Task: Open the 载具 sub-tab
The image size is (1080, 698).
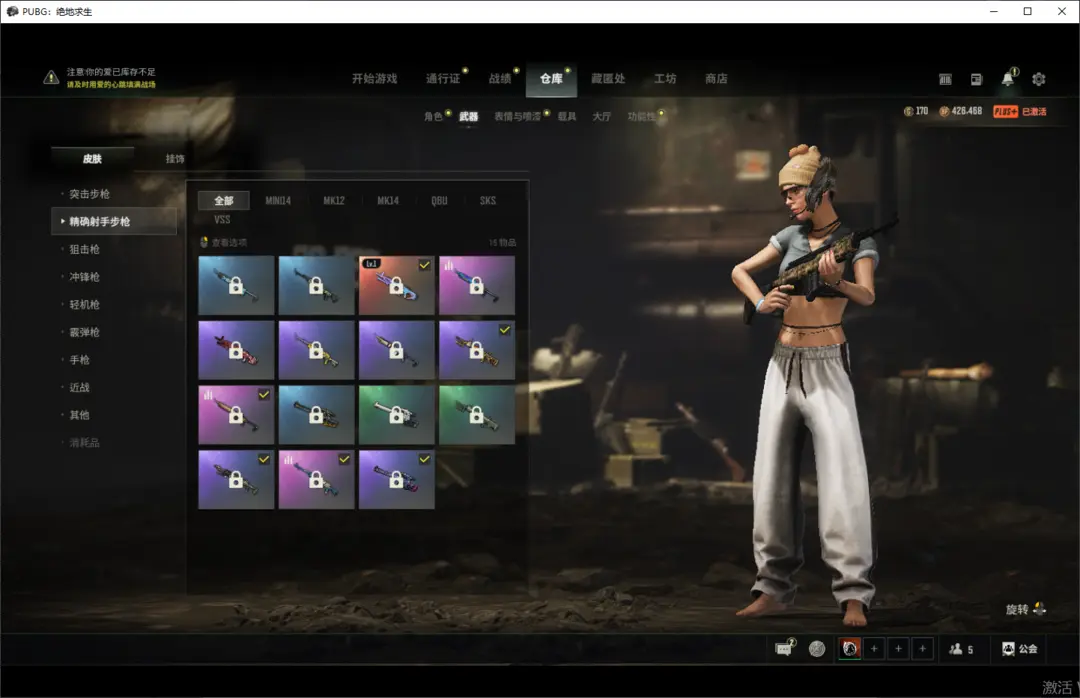Action: tap(567, 116)
